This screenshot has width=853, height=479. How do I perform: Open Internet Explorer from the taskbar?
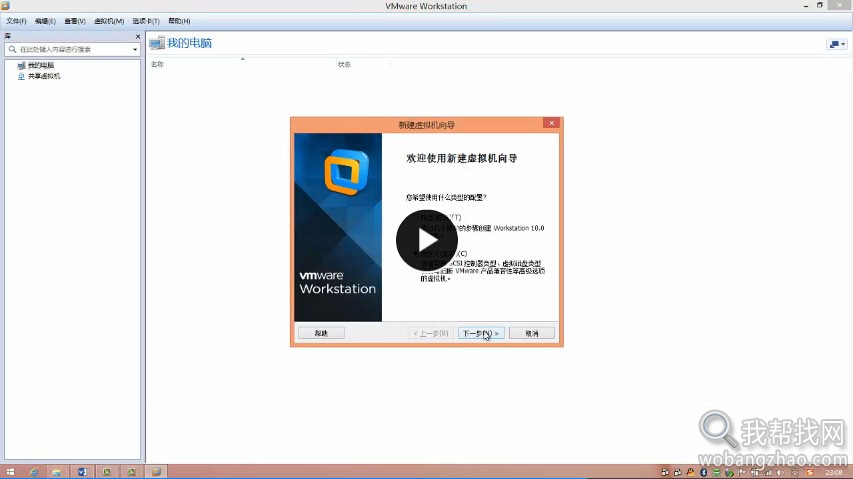click(34, 472)
